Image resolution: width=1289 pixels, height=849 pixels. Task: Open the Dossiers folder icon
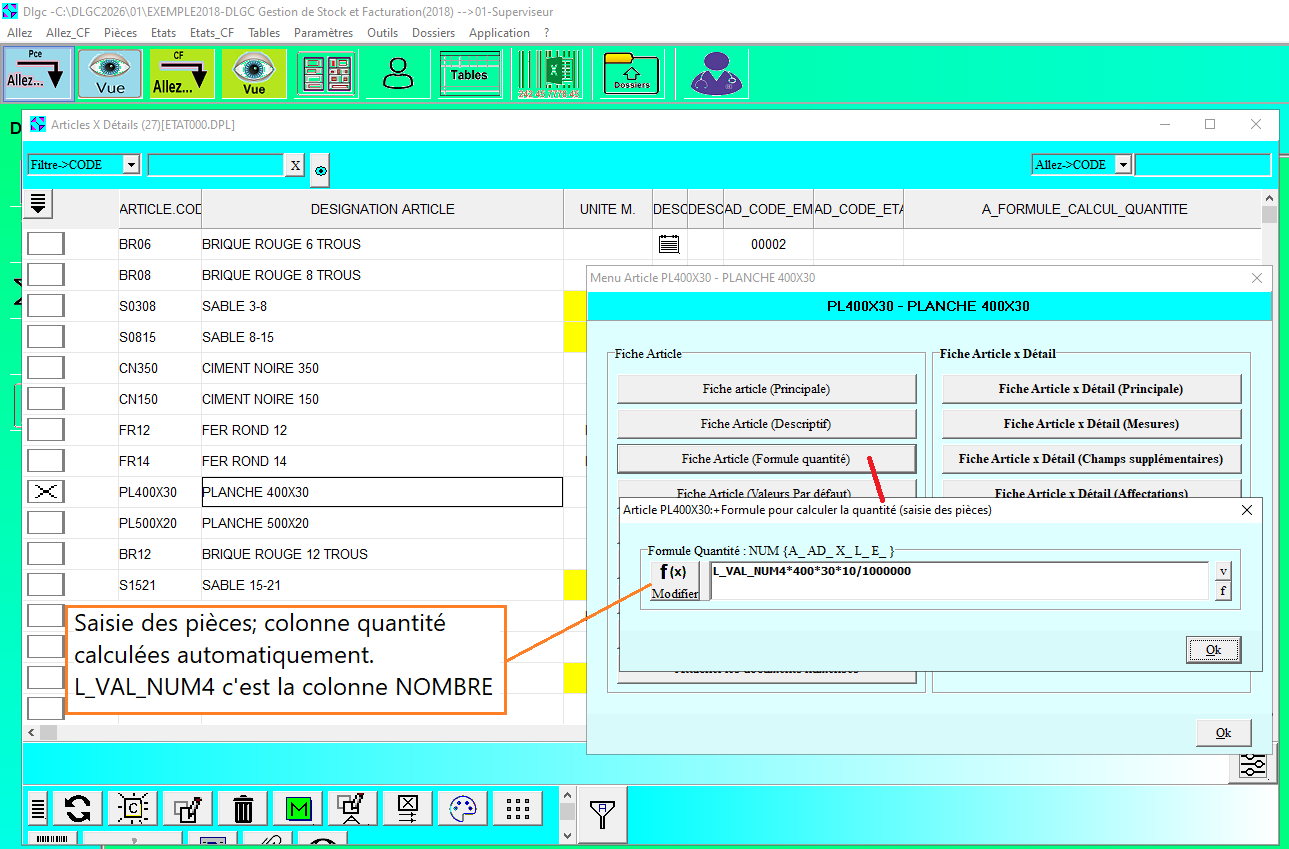coord(632,74)
